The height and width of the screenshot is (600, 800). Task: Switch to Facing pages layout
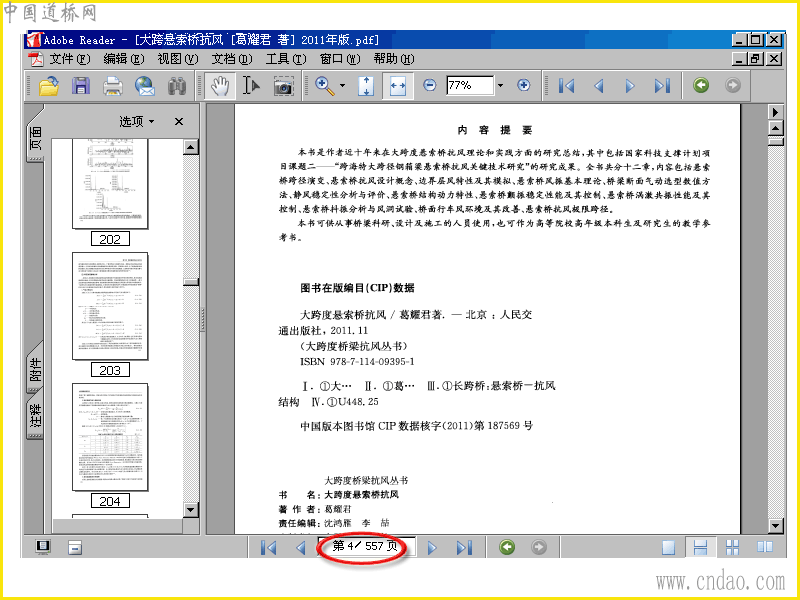(x=765, y=547)
